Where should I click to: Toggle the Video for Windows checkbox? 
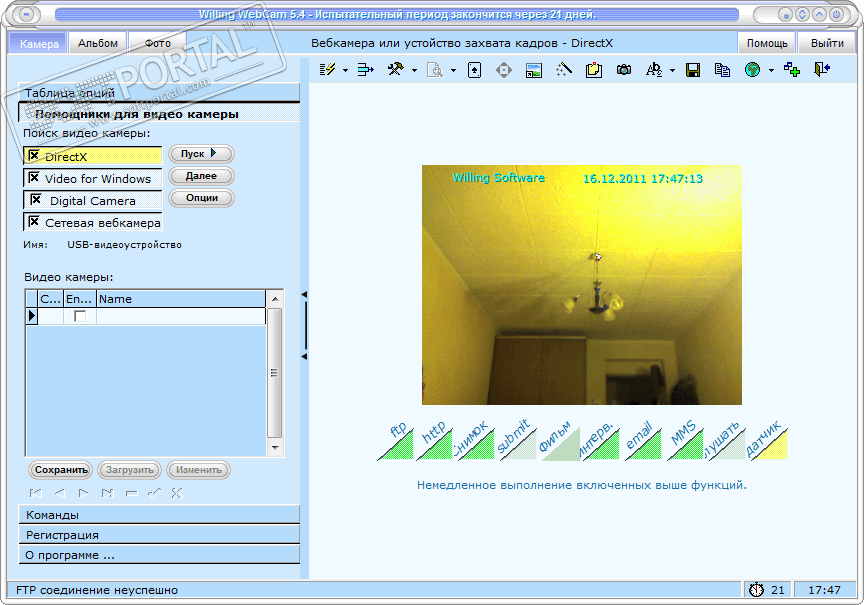pos(34,178)
